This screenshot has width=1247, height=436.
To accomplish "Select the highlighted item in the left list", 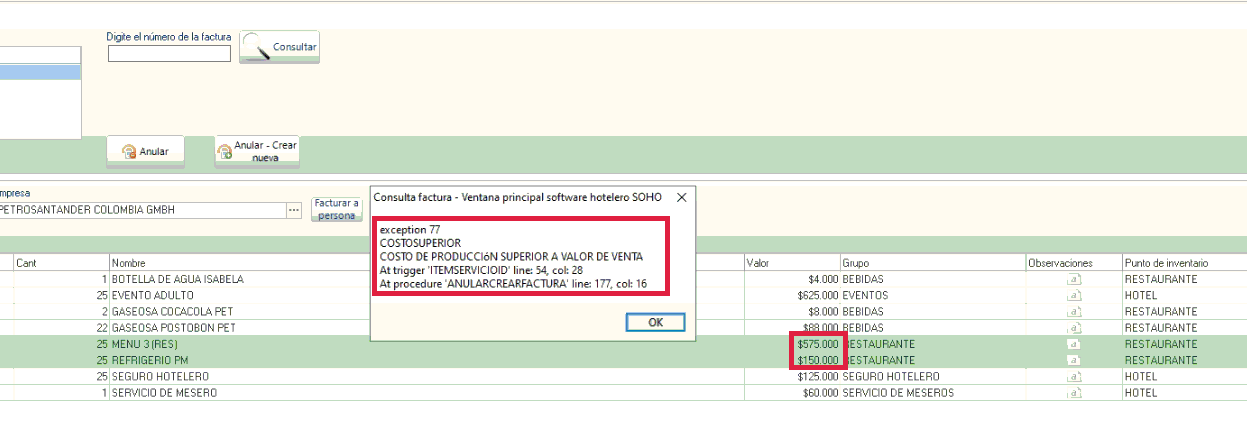I will [40, 73].
